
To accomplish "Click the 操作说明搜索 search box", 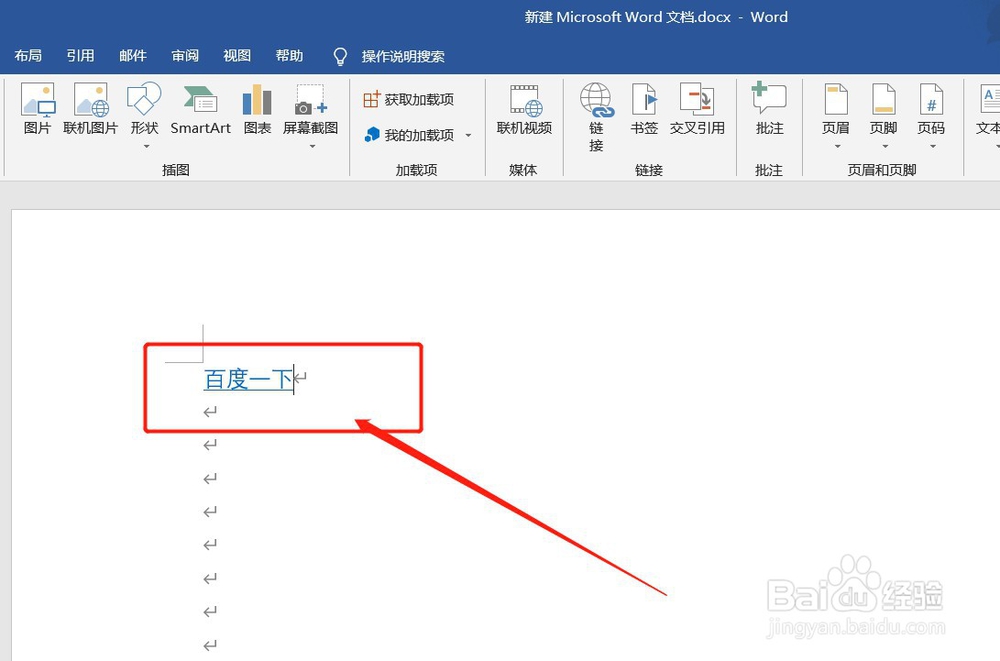I will click(x=403, y=57).
